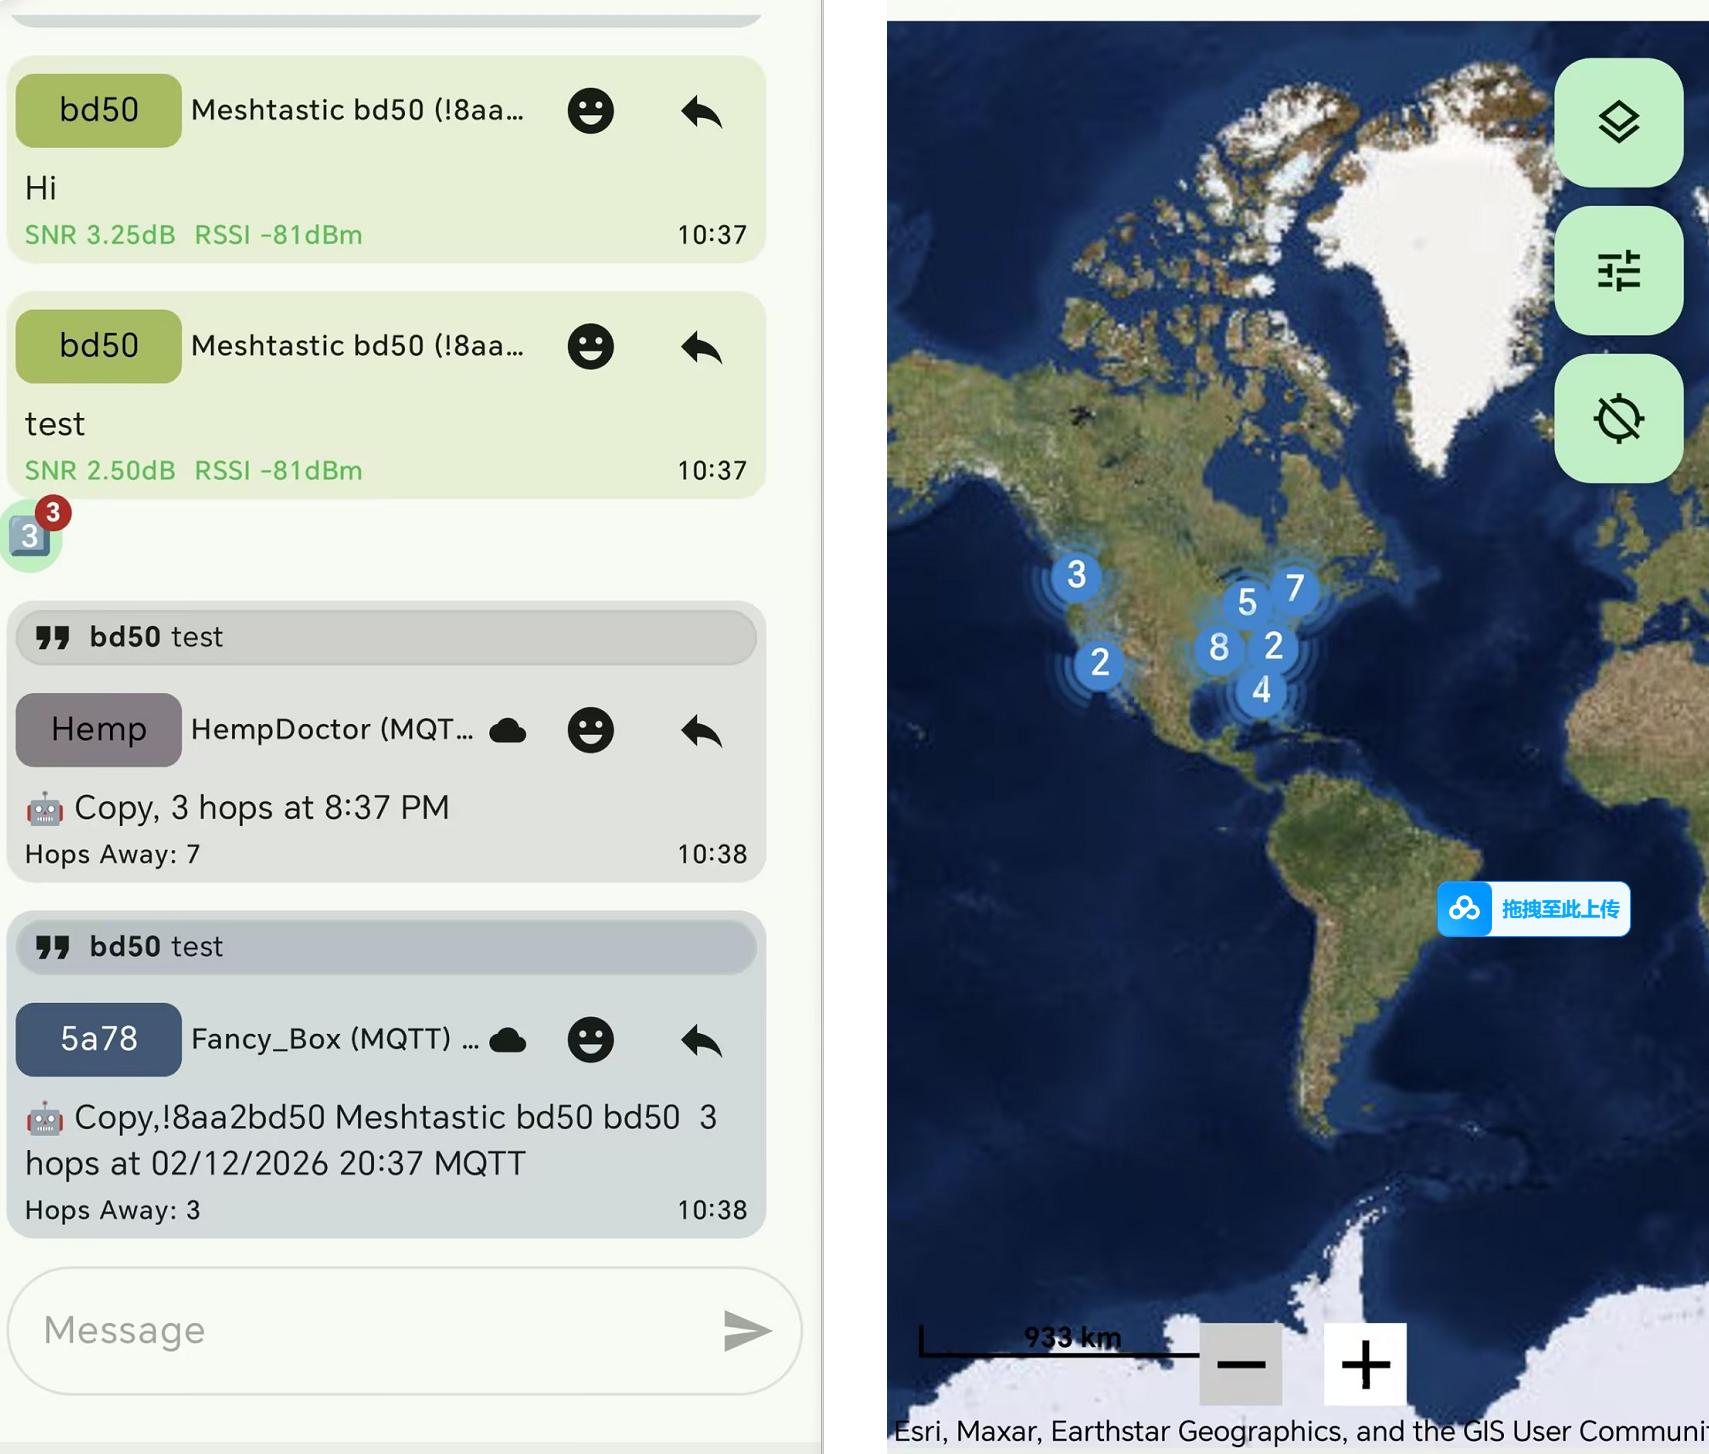Image resolution: width=1709 pixels, height=1454 pixels.
Task: Send the message with the arrow icon
Action: pos(746,1330)
